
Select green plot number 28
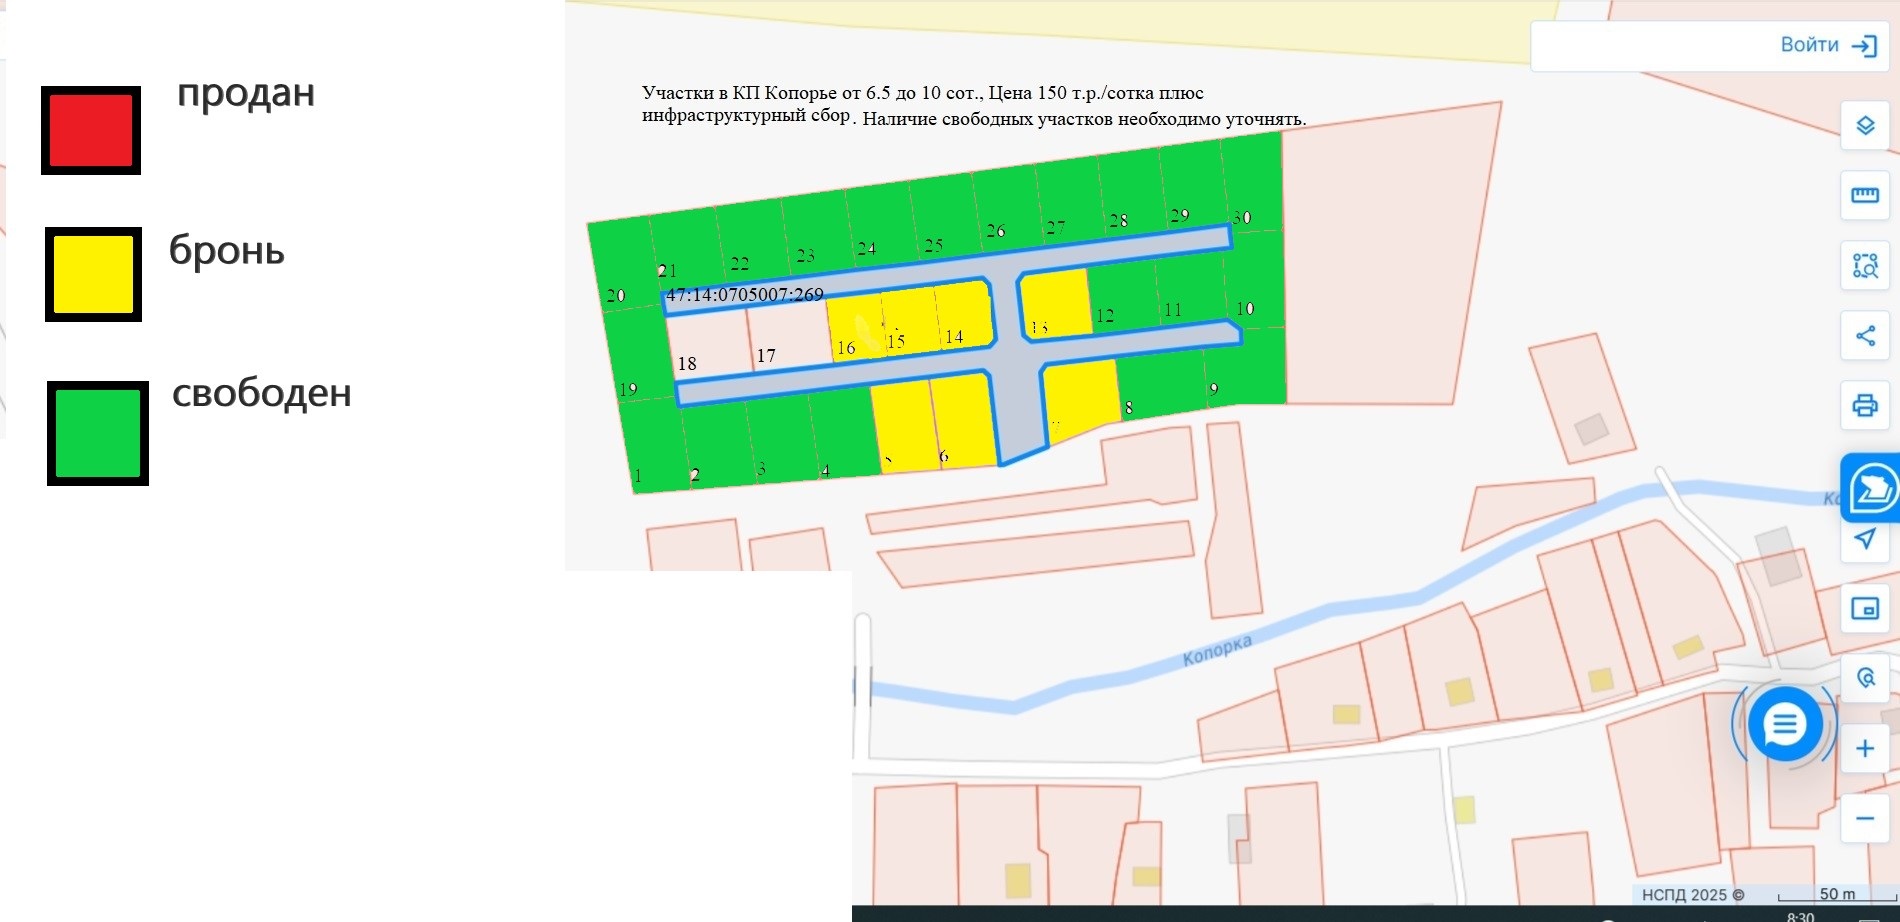tap(1131, 192)
